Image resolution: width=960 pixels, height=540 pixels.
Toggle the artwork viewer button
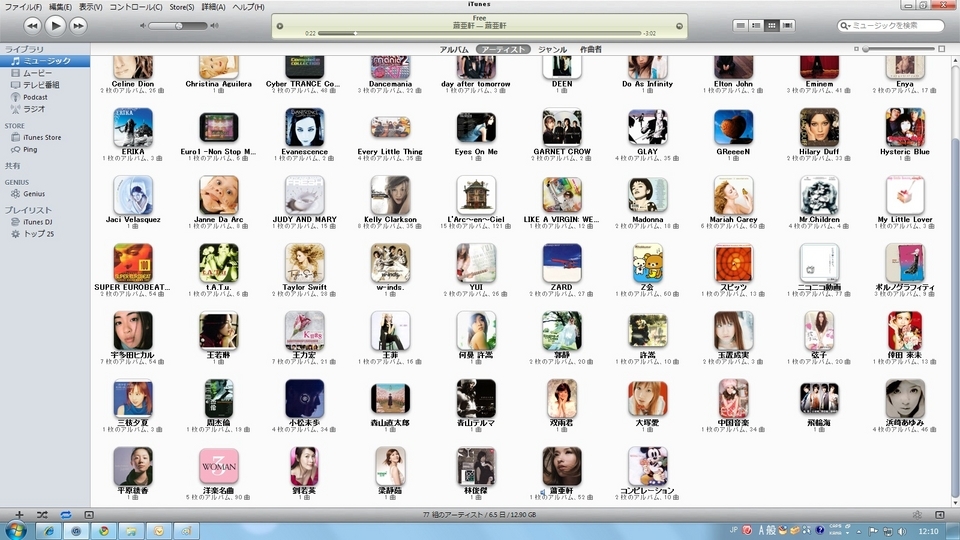click(x=89, y=515)
